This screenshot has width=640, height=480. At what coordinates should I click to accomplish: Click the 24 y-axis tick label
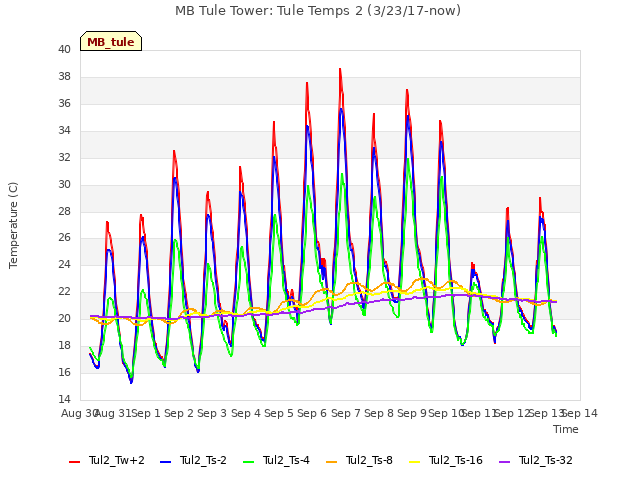(x=64, y=264)
